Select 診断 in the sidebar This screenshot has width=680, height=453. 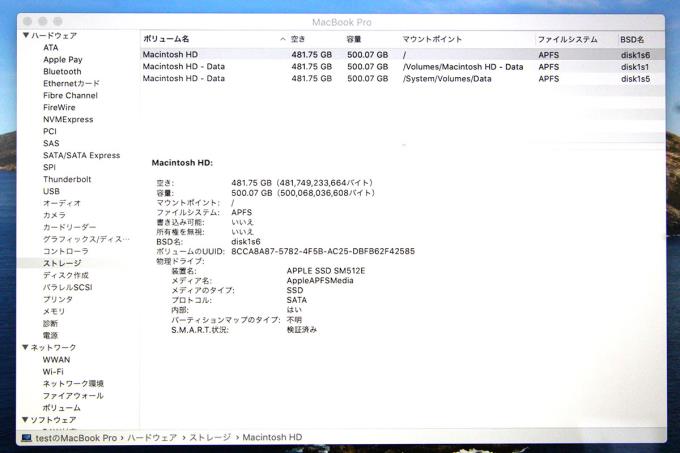click(50, 323)
